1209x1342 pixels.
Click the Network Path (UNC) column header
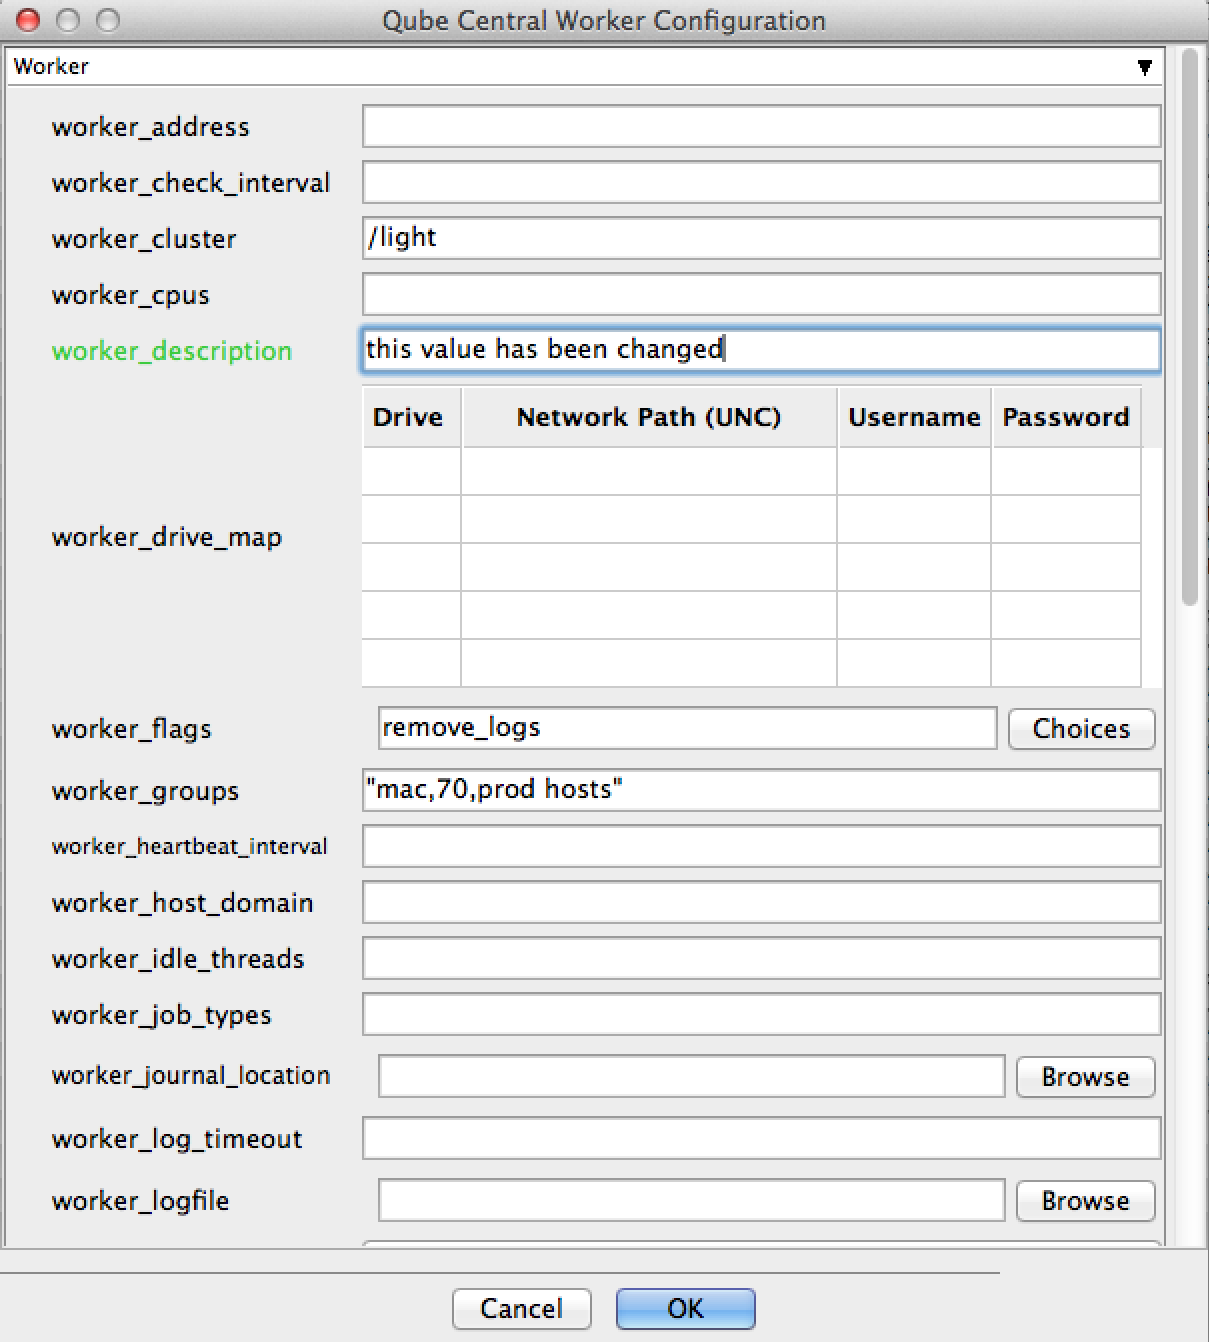(648, 417)
